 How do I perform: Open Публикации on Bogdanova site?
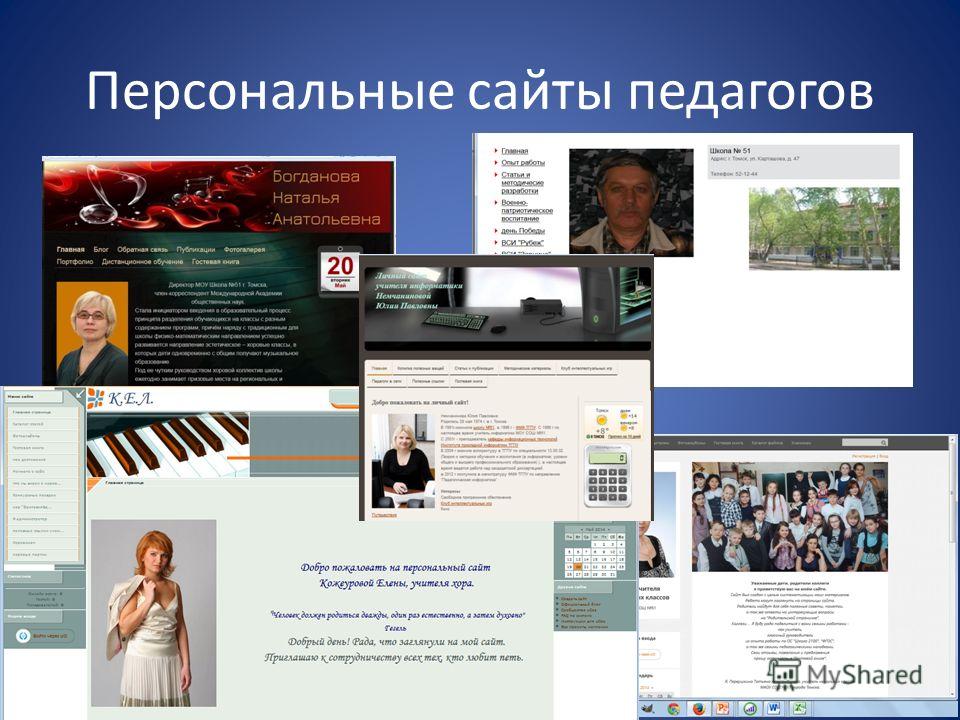[x=196, y=249]
